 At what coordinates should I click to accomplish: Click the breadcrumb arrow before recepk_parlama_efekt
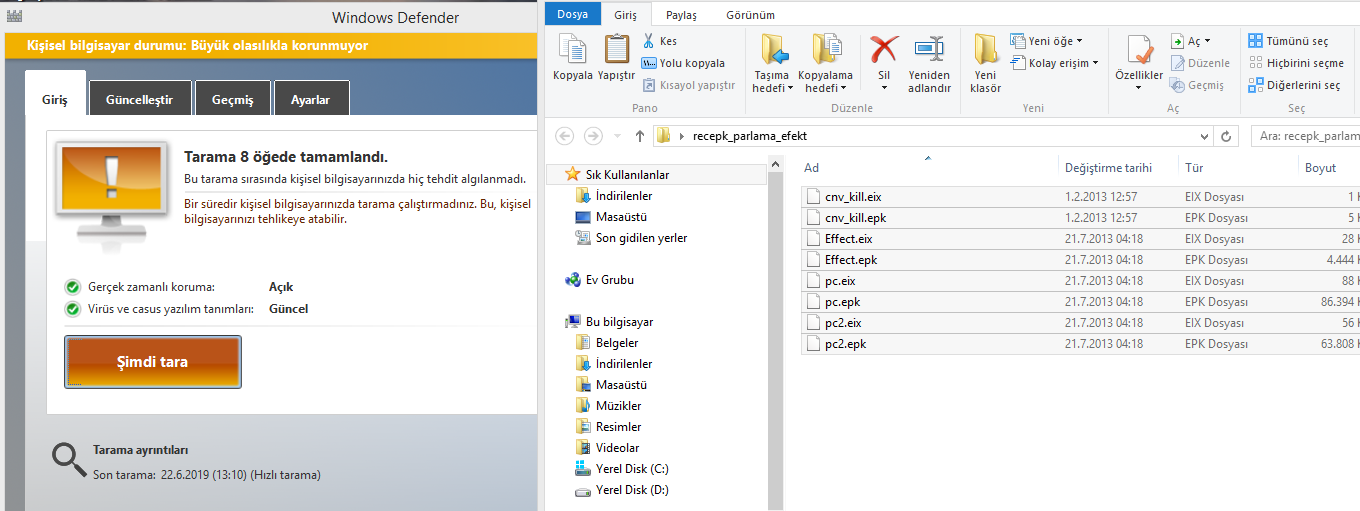pyautogui.click(x=682, y=136)
